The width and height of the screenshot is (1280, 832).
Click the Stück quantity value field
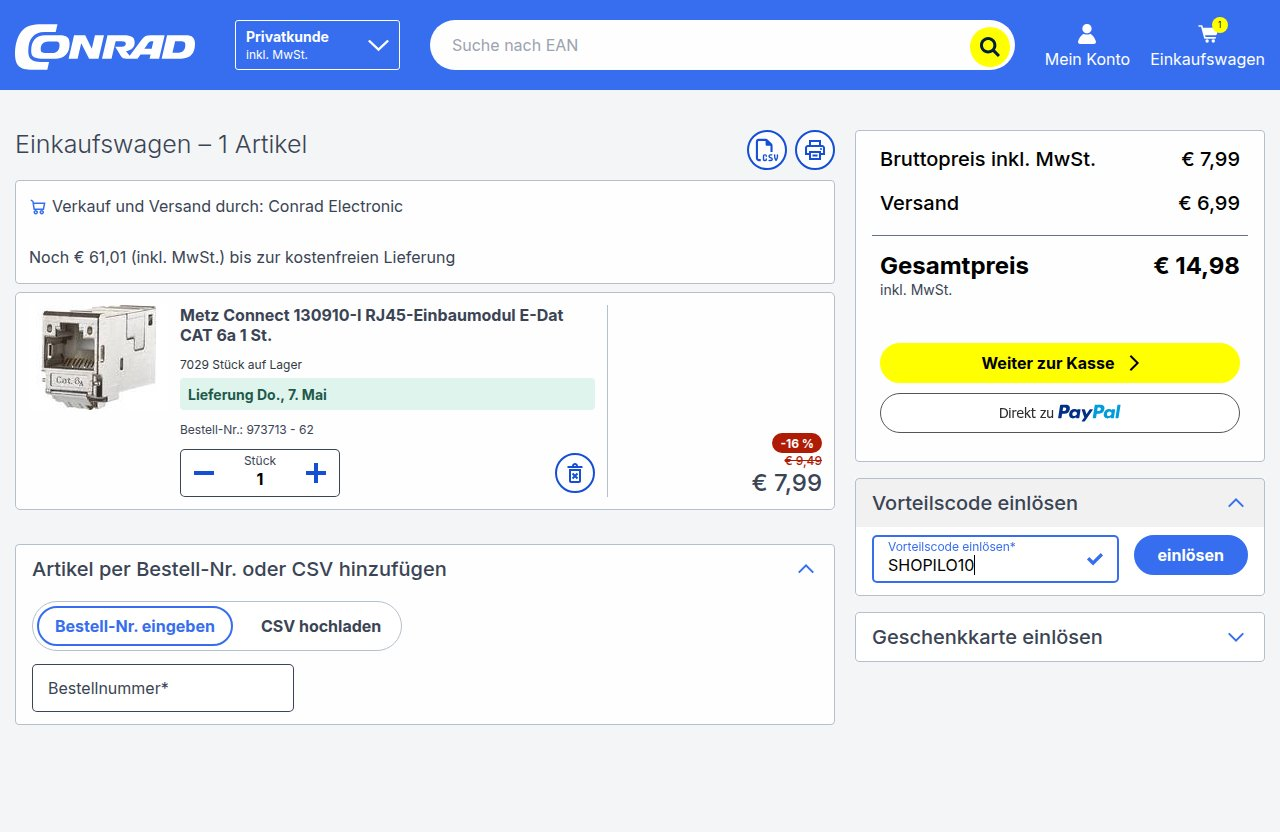pyautogui.click(x=260, y=479)
